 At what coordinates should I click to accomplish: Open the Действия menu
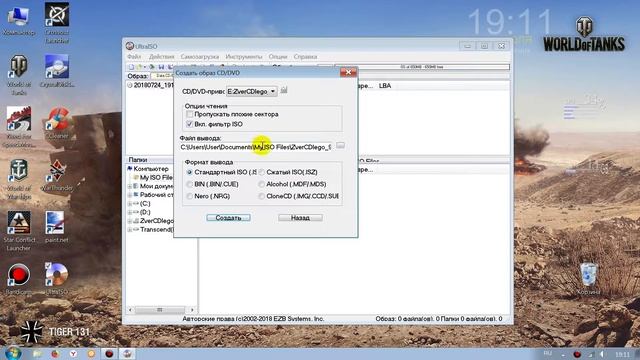coord(162,56)
